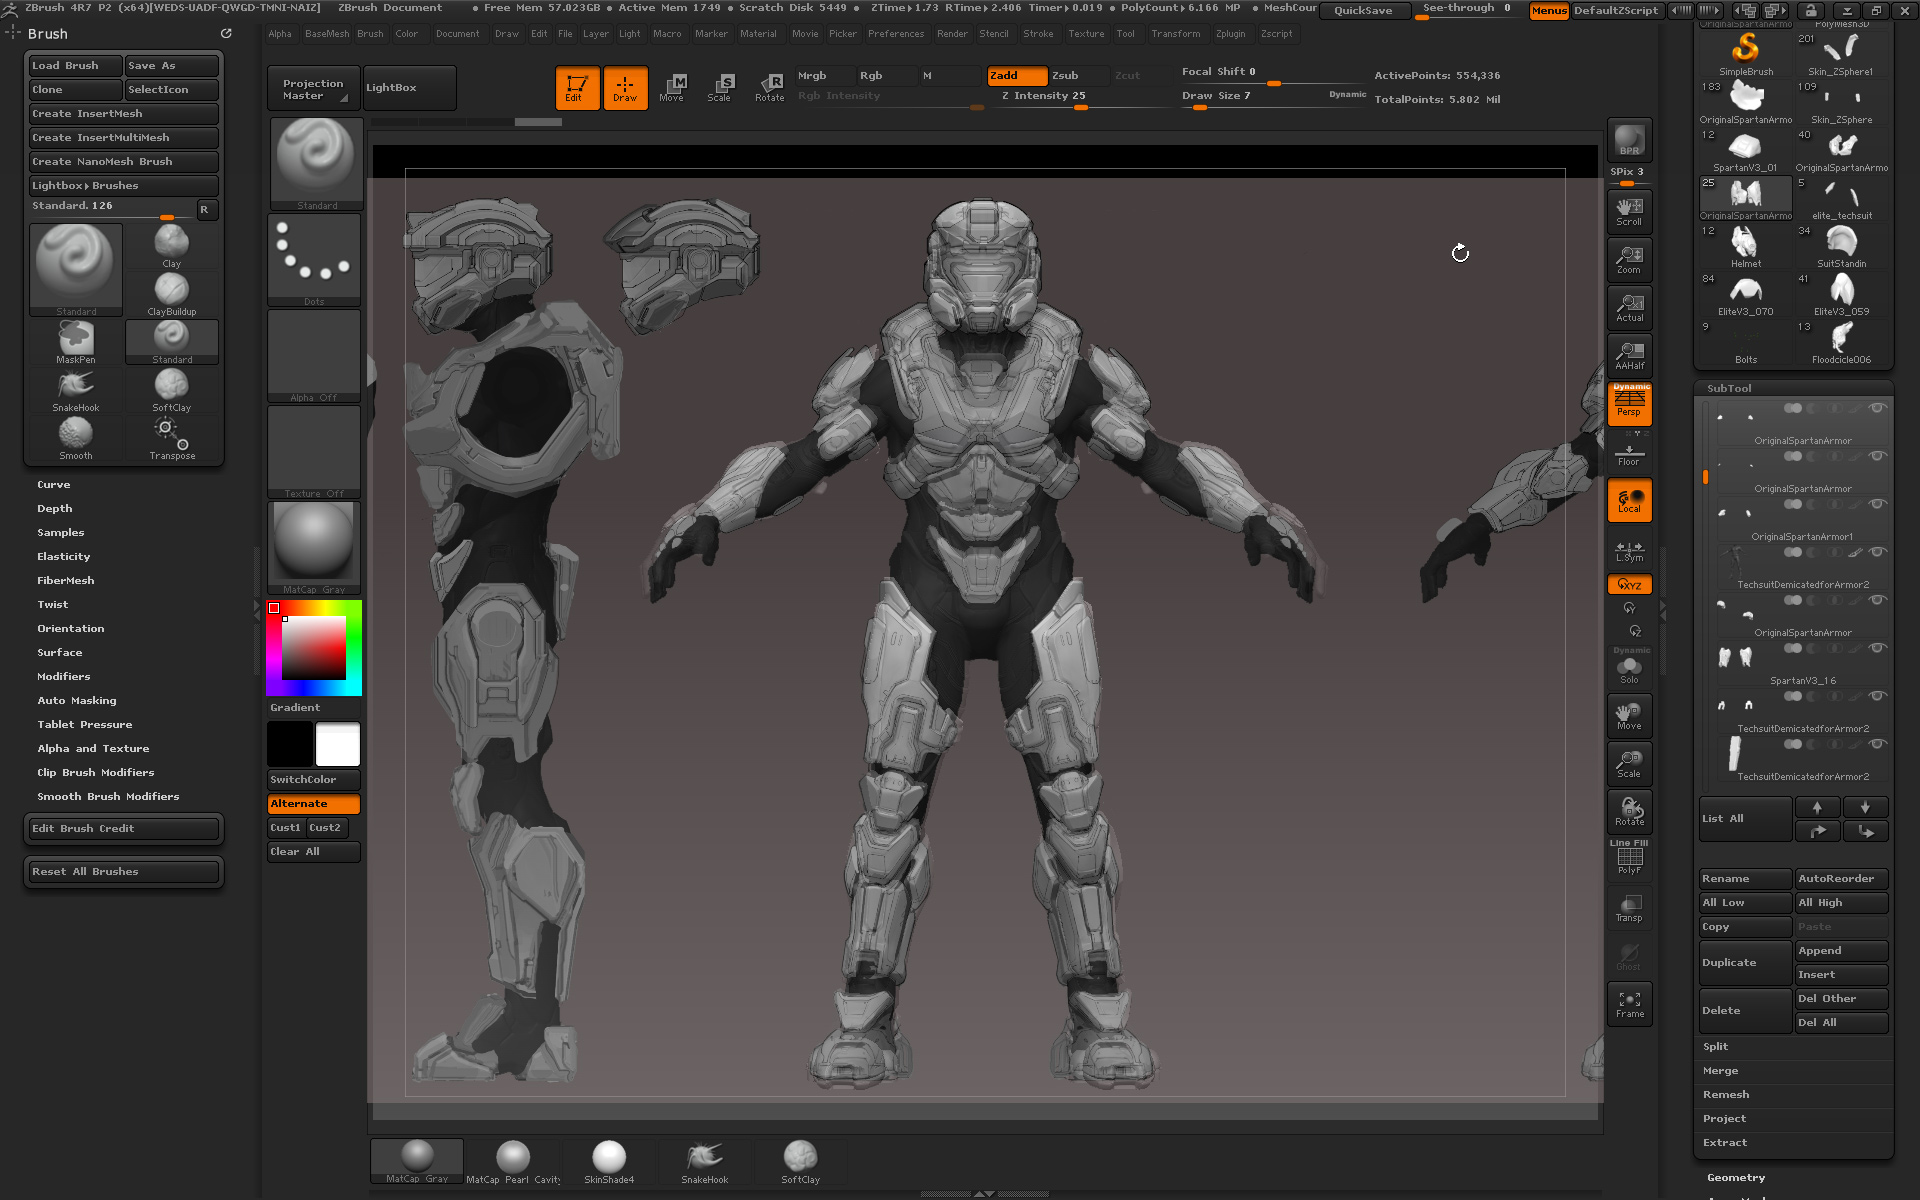This screenshot has width=1920, height=1200.
Task: Expand the Elasticity section
Action: [x=64, y=556]
